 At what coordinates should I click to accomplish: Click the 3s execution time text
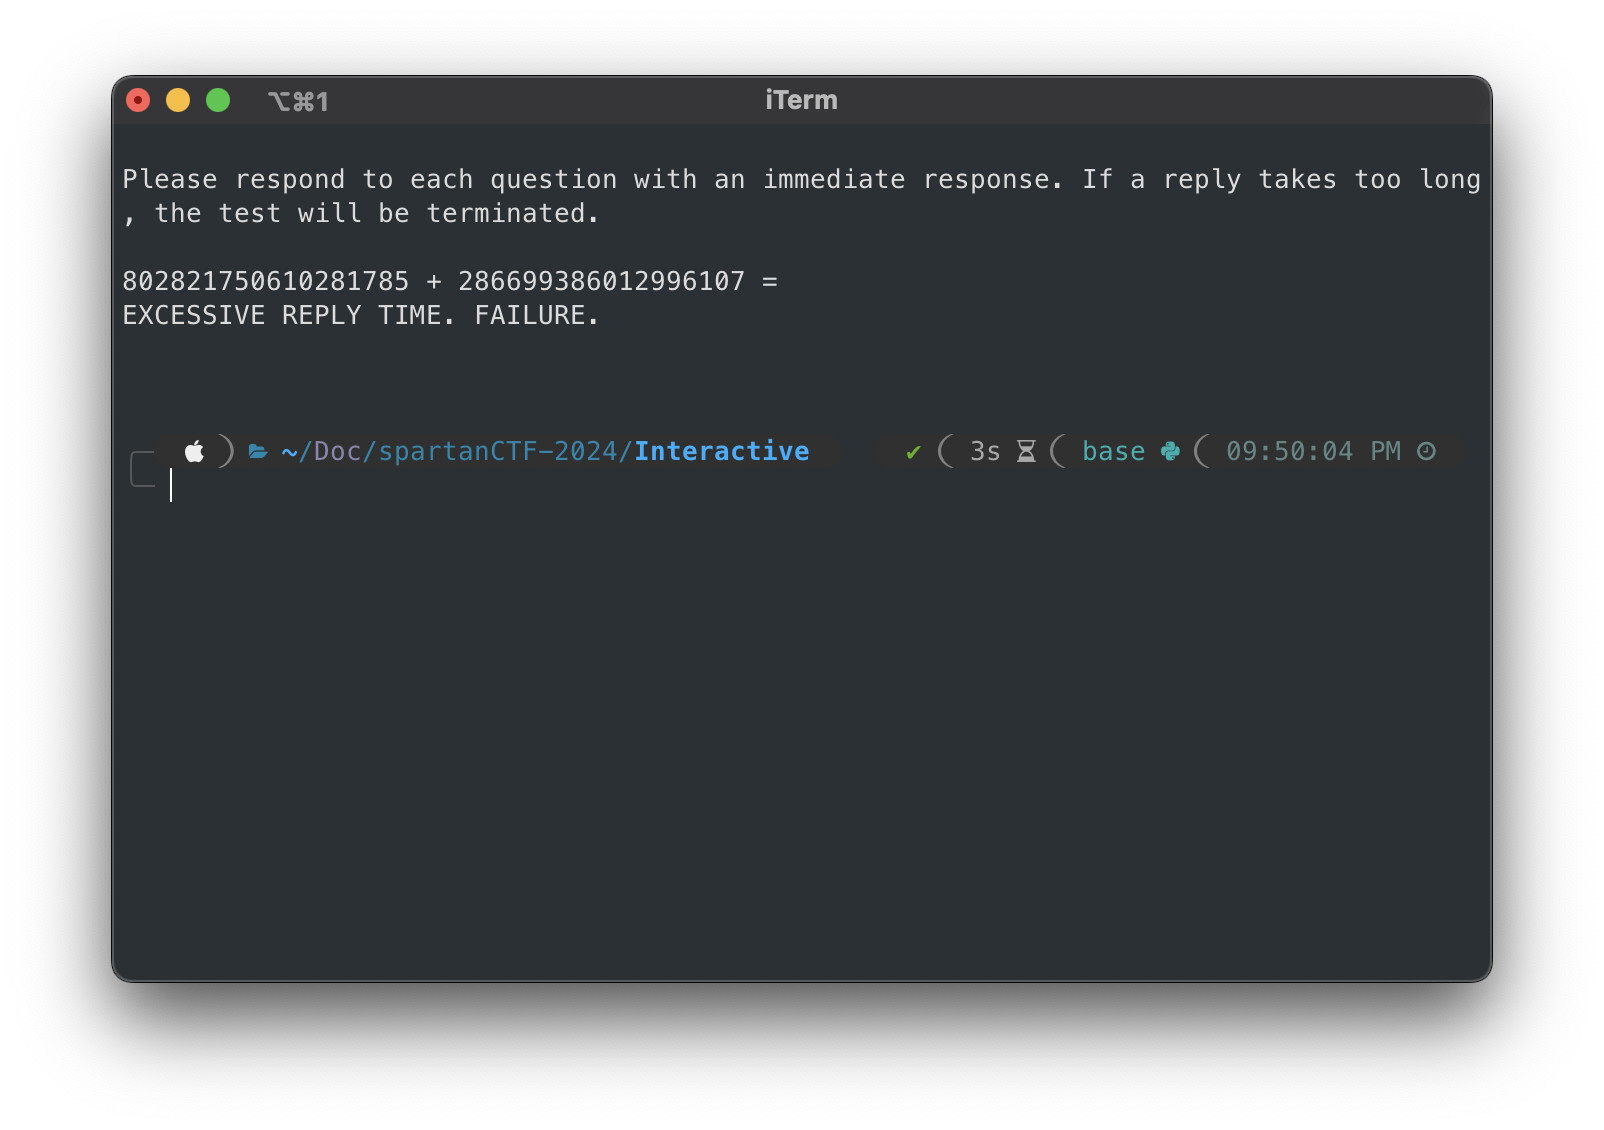[x=985, y=452]
